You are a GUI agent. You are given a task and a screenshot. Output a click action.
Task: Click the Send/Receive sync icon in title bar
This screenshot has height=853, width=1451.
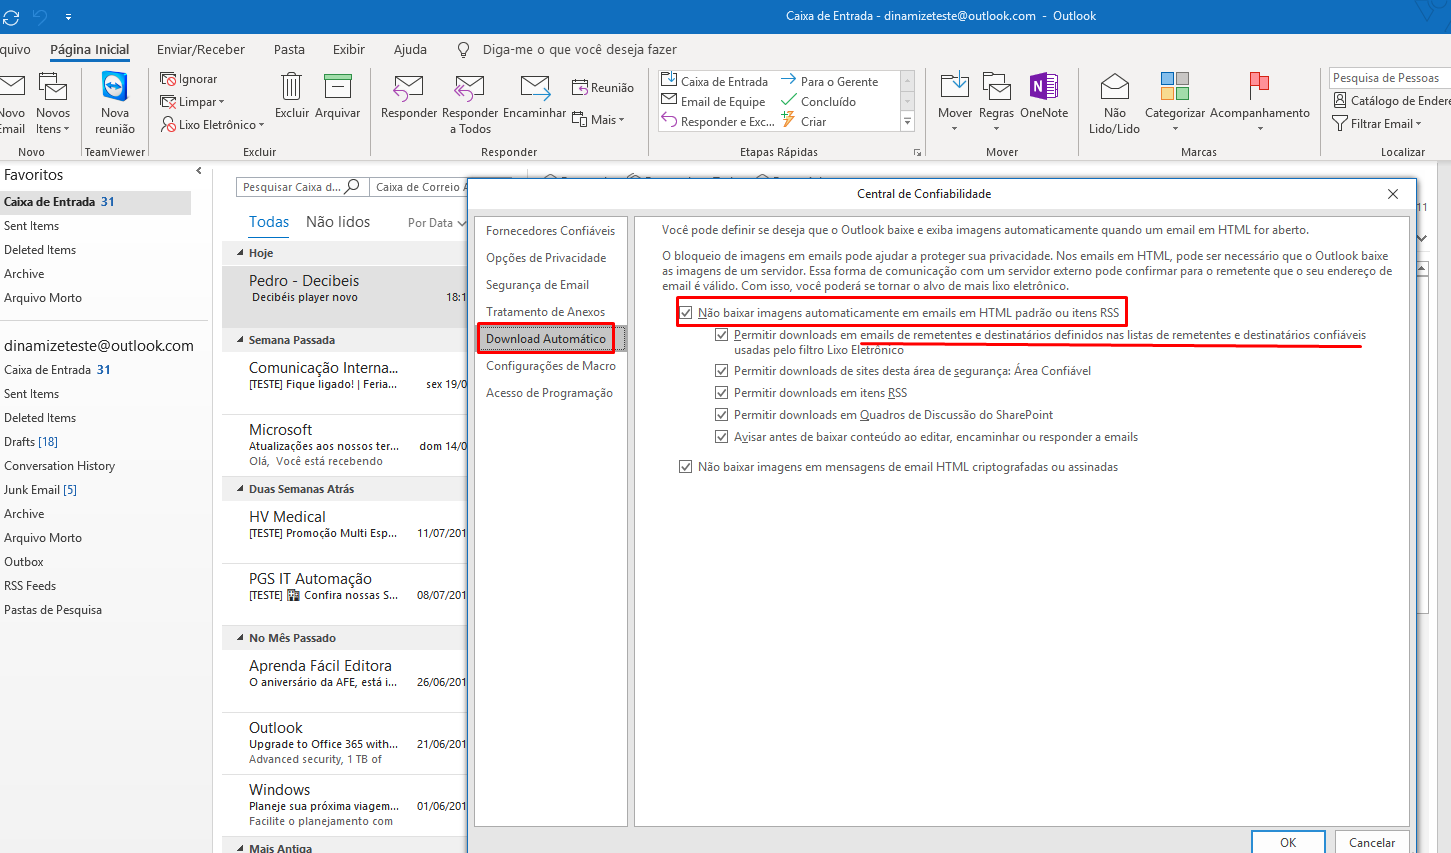11,17
